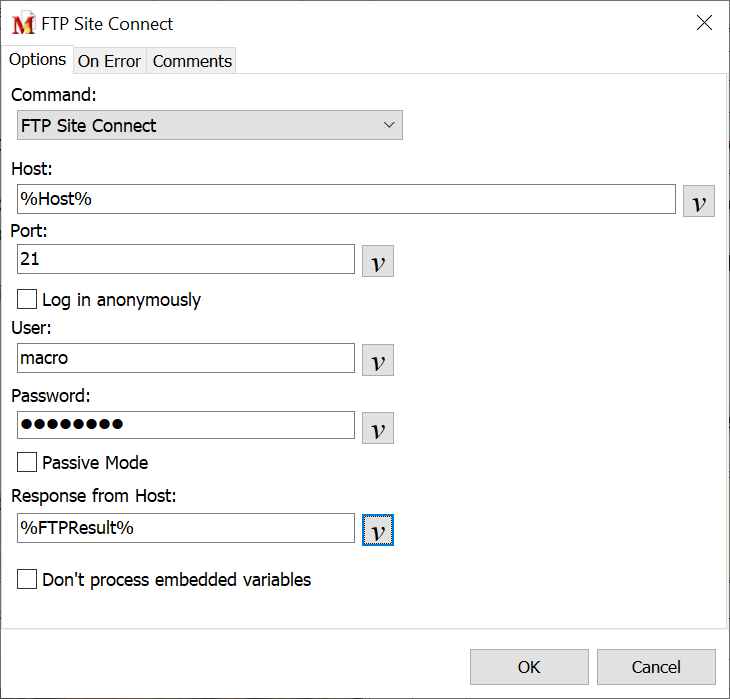Switch to the On Error tab
Viewport: 730px width, 699px height.
tap(109, 61)
